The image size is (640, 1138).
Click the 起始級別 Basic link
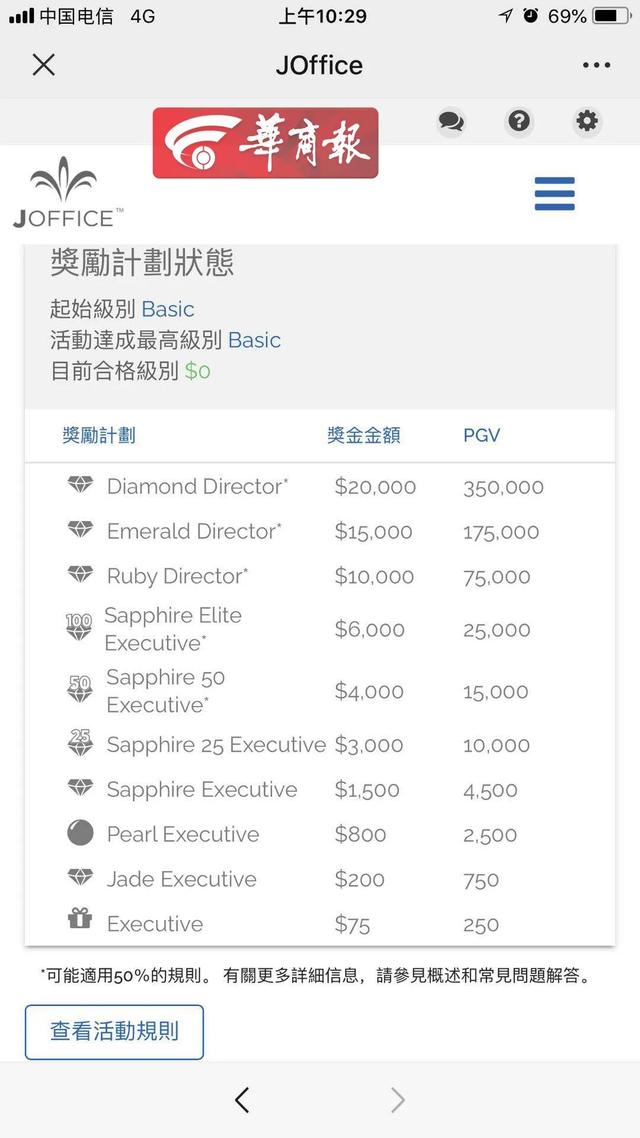point(168,309)
